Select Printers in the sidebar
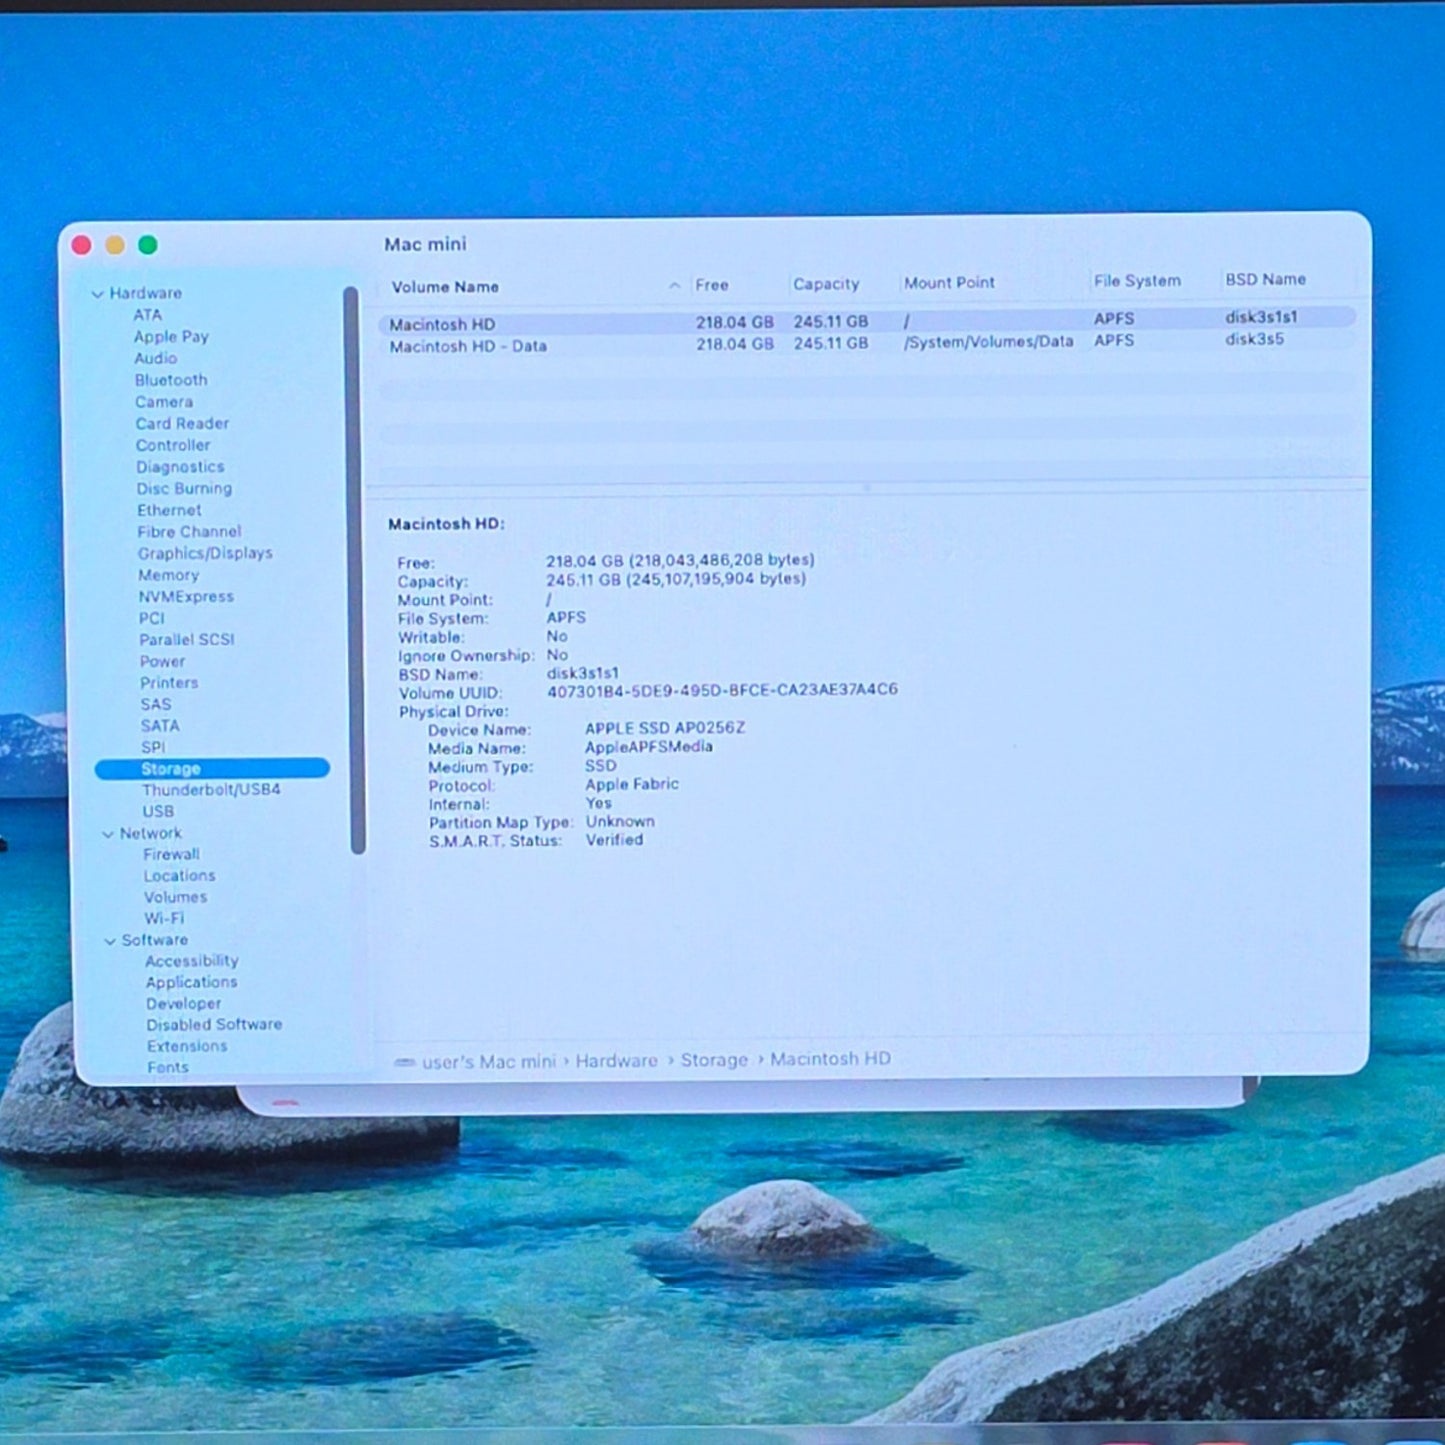Image resolution: width=1445 pixels, height=1445 pixels. [169, 683]
